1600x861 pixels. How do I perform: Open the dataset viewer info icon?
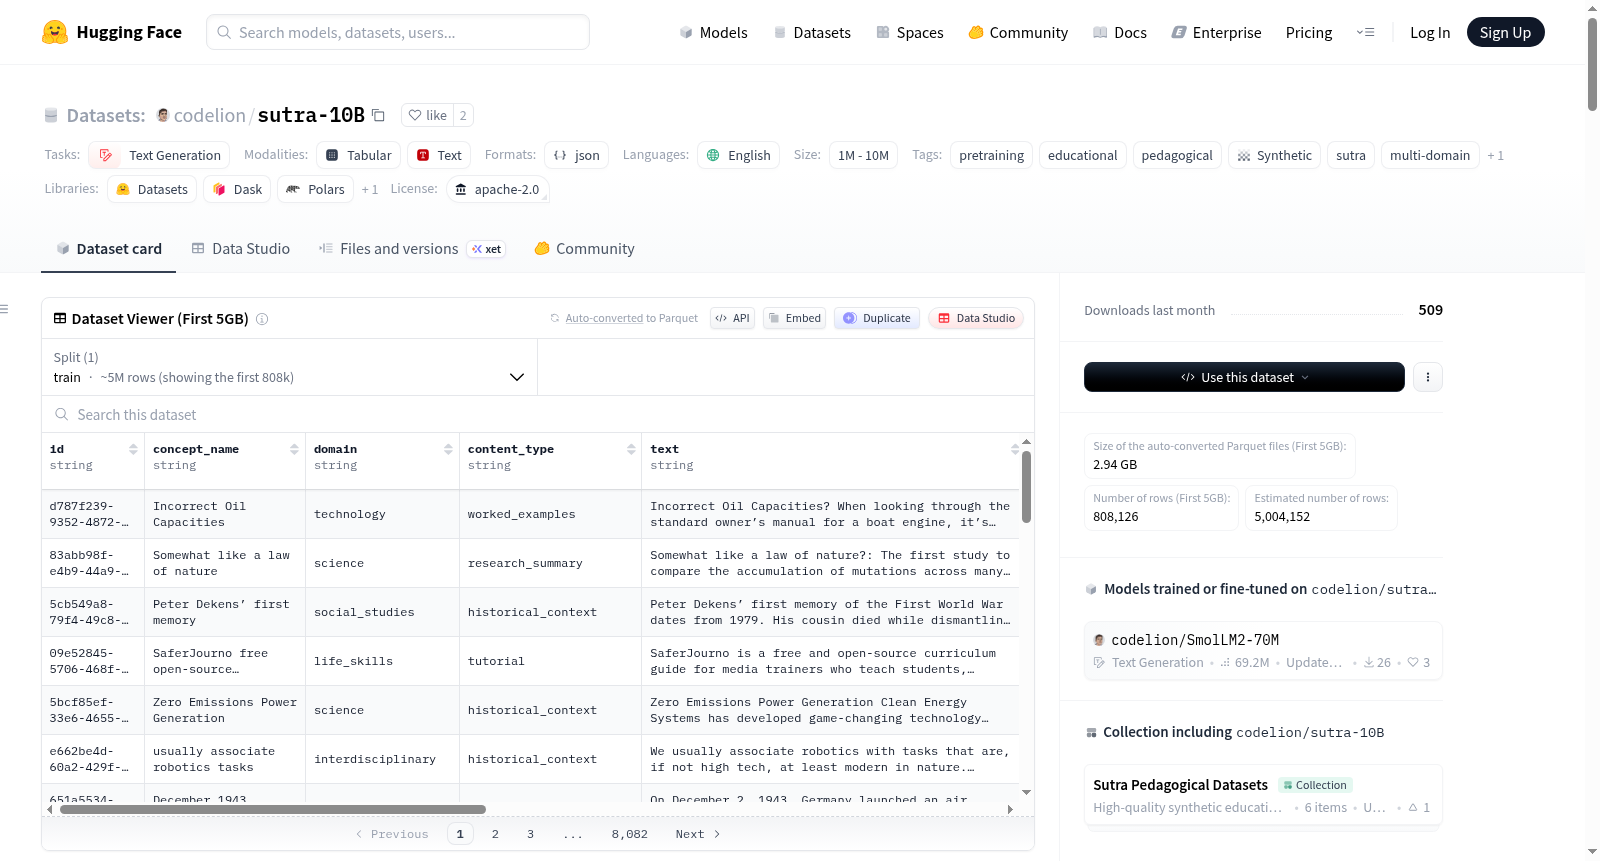coord(262,319)
